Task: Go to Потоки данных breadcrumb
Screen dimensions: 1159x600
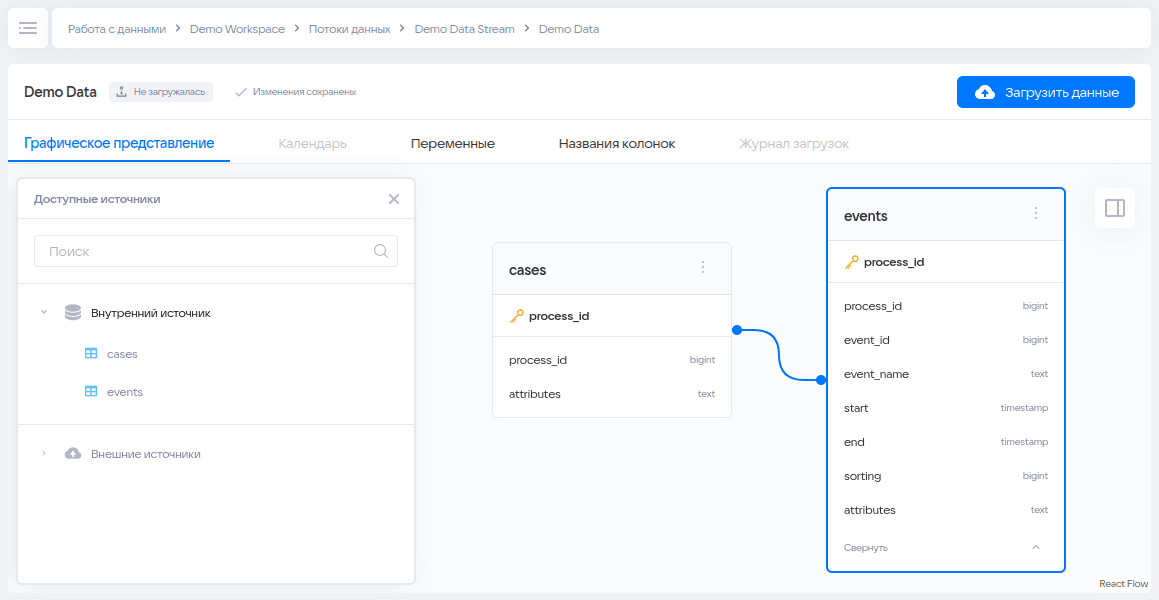Action: [350, 29]
